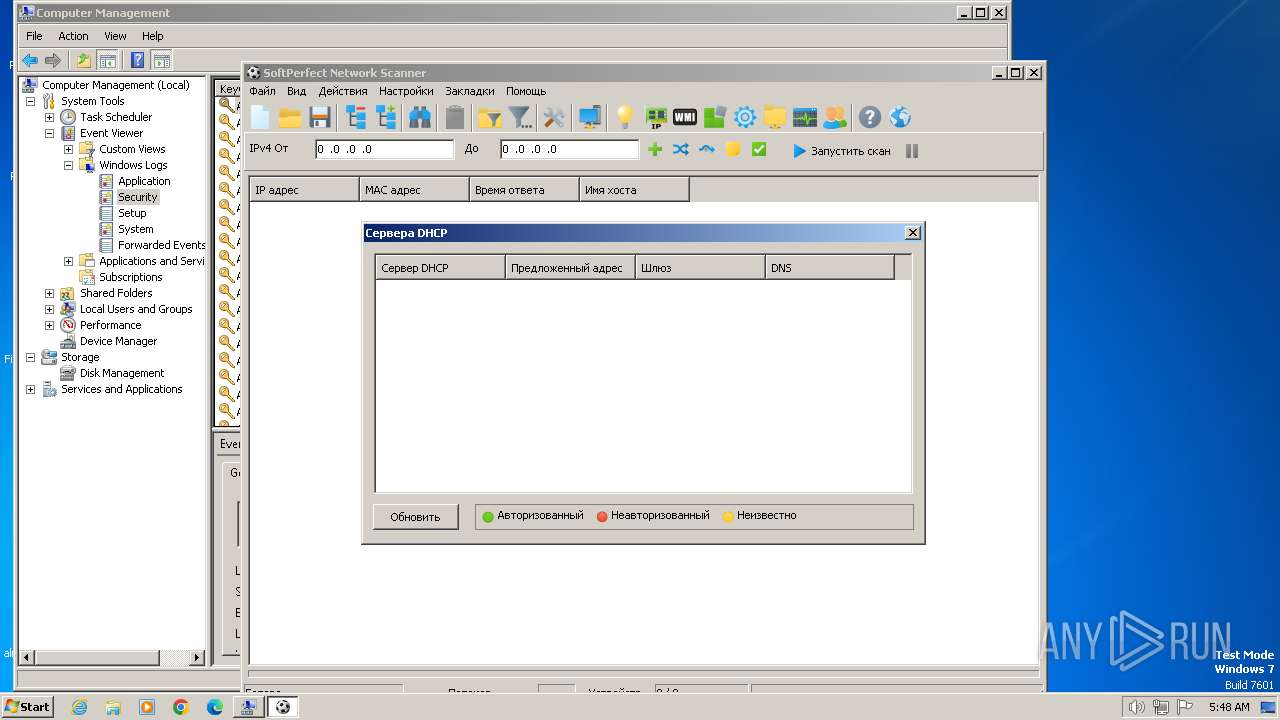
Task: Click the New document icon in Network Scanner
Action: 260,117
